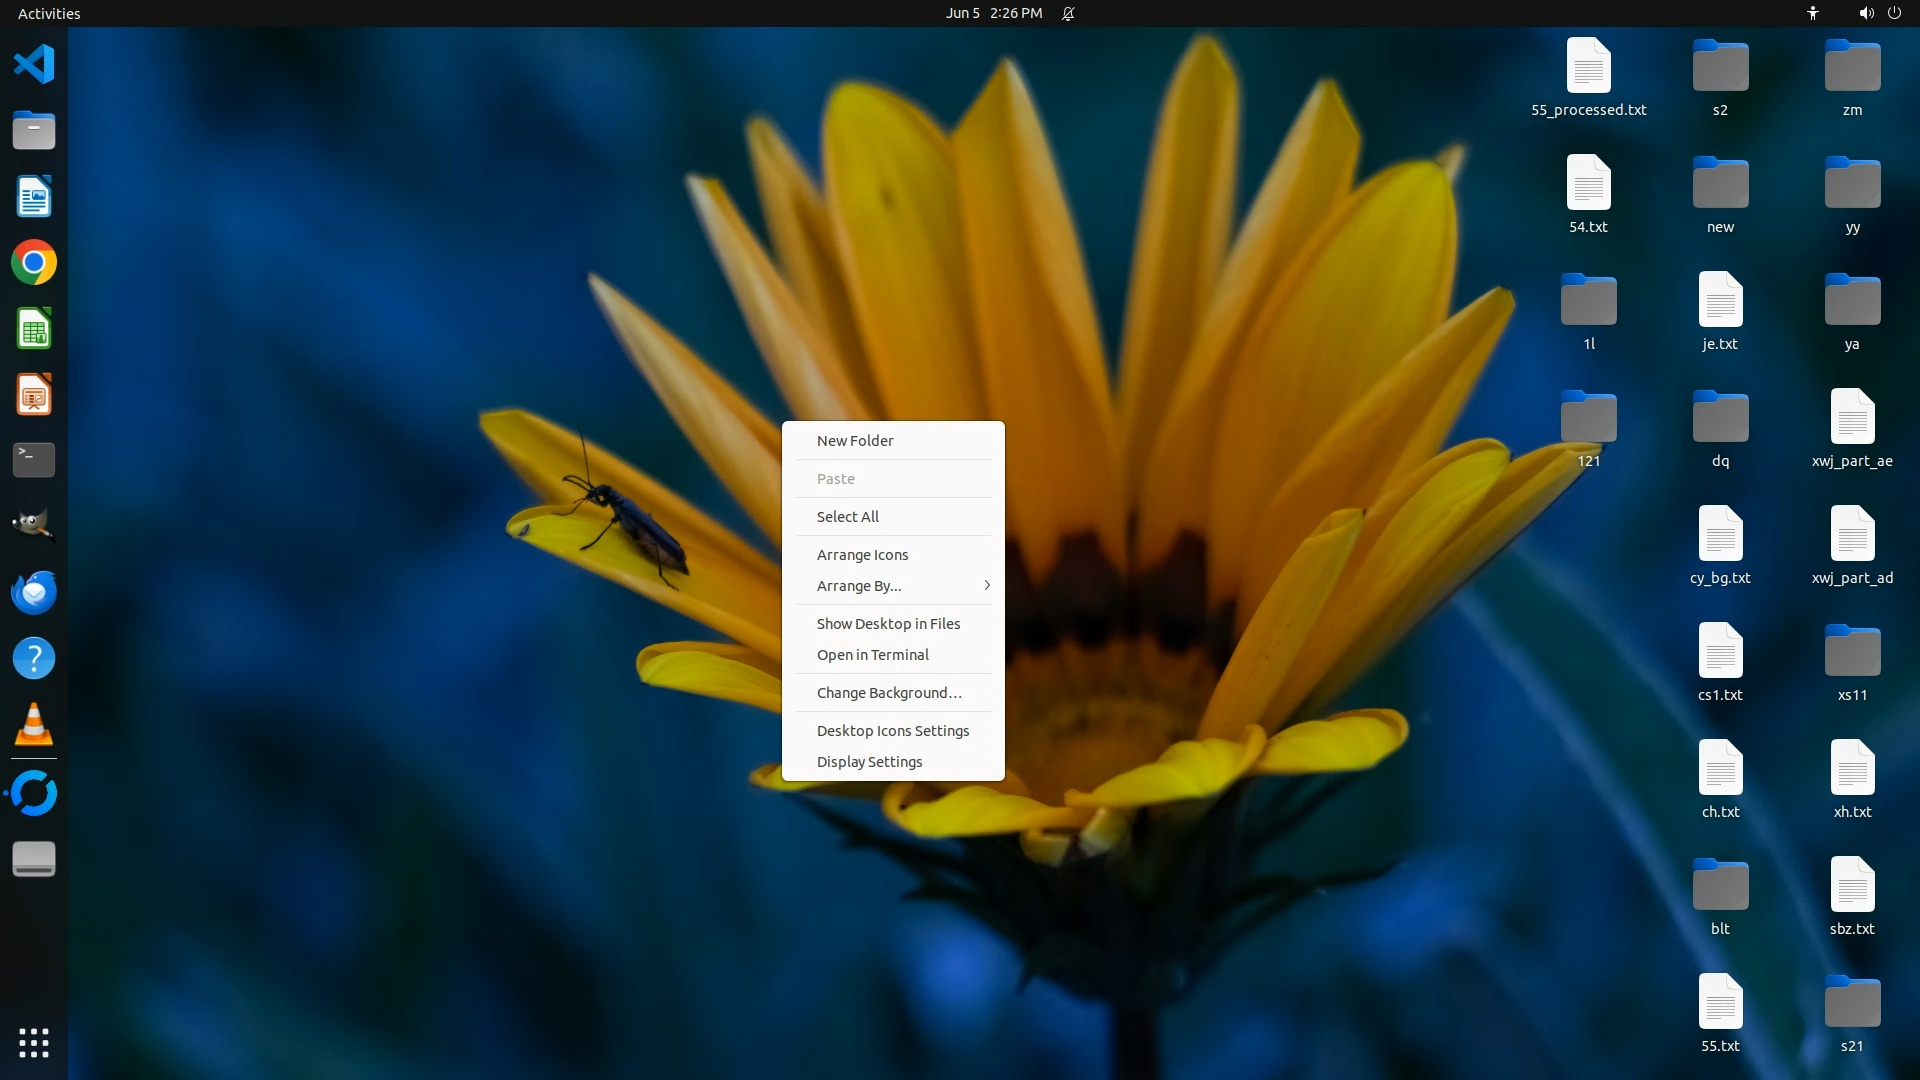Choose New Folder in context menu
Image resolution: width=1920 pixels, height=1080 pixels.
pos(855,441)
